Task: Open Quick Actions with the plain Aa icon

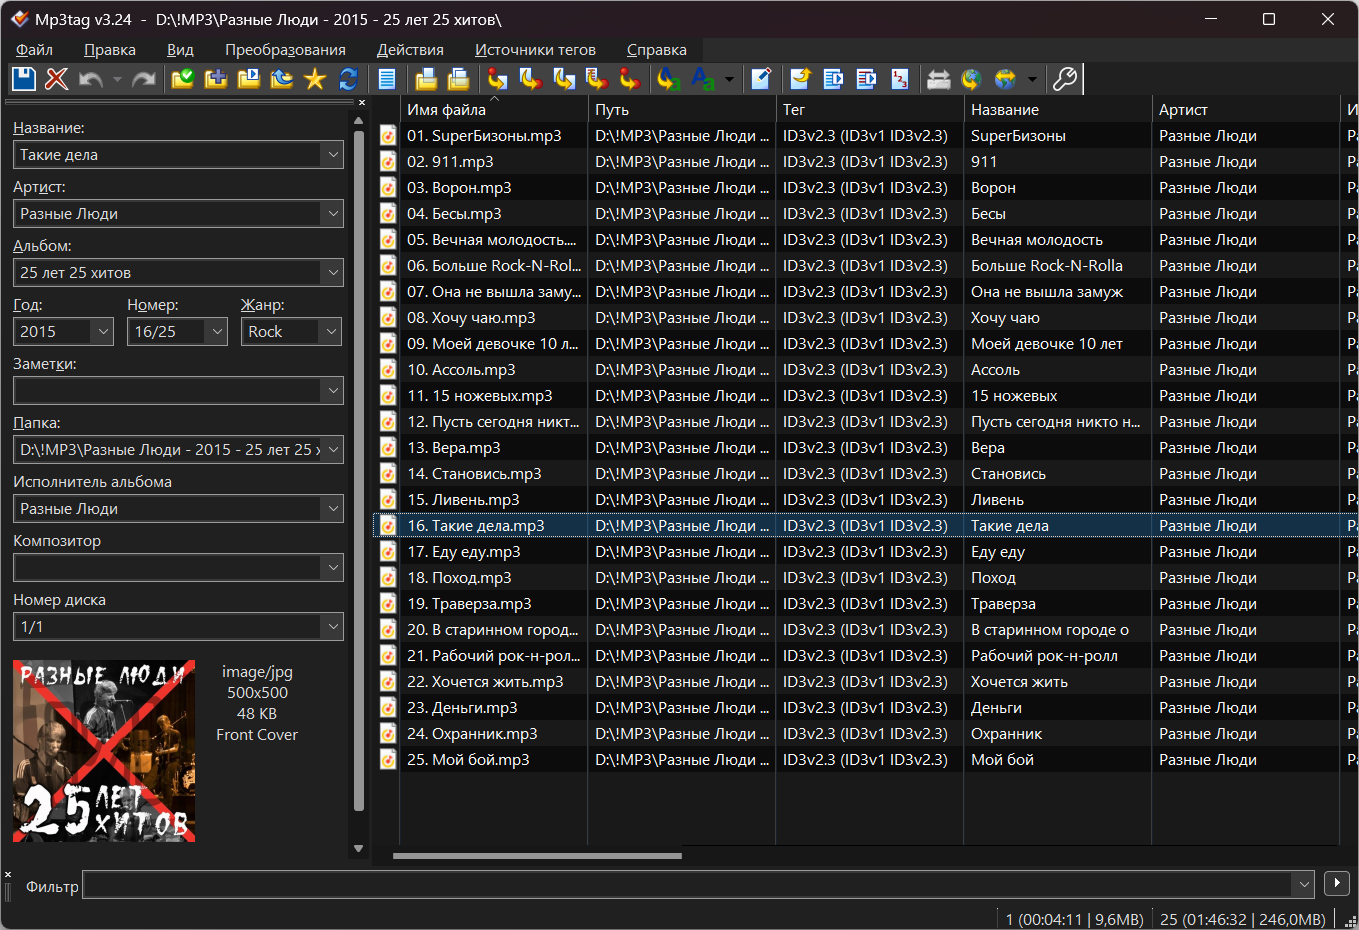Action: point(703,79)
